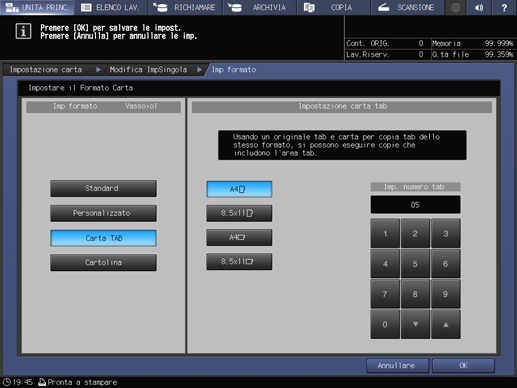Click the clock icon in status bar
This screenshot has height=388, width=517.
[7, 382]
